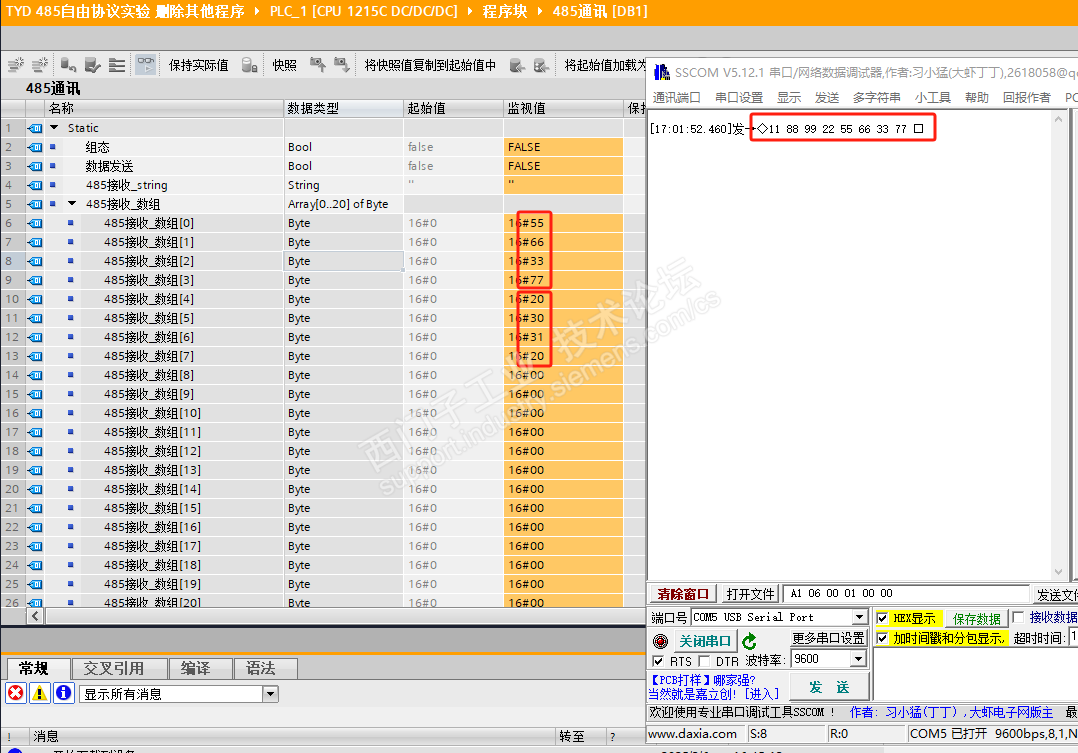Click the 数据类型 column header

(x=343, y=108)
